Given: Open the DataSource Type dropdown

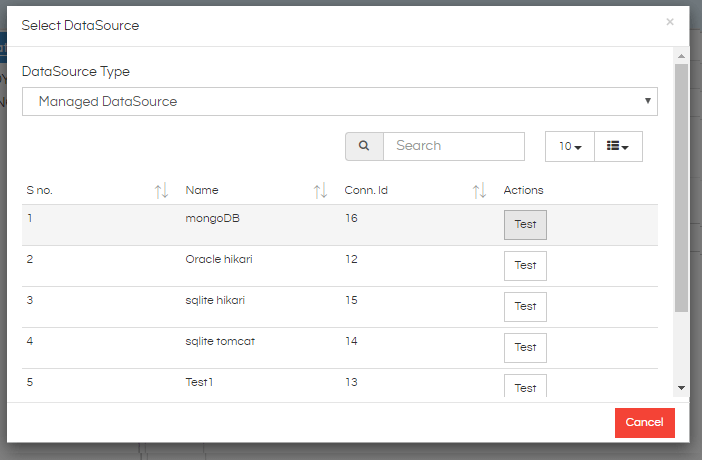Looking at the screenshot, I should pos(340,102).
